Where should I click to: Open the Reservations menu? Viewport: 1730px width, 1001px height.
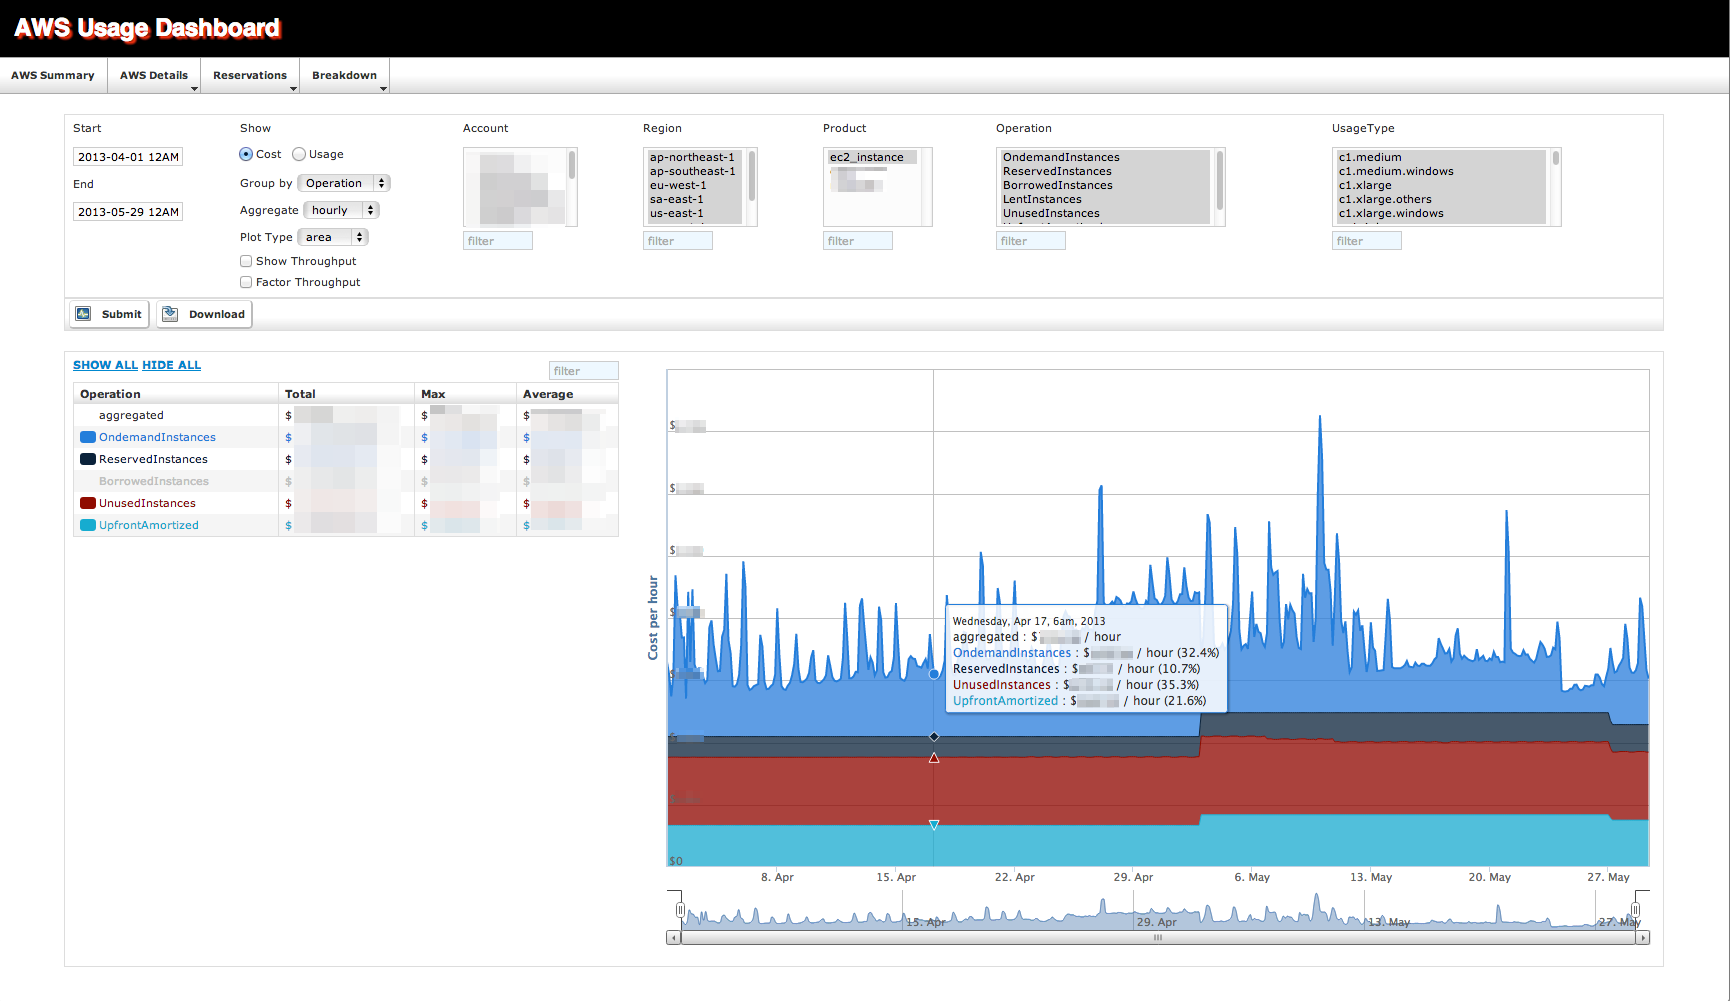tap(250, 75)
